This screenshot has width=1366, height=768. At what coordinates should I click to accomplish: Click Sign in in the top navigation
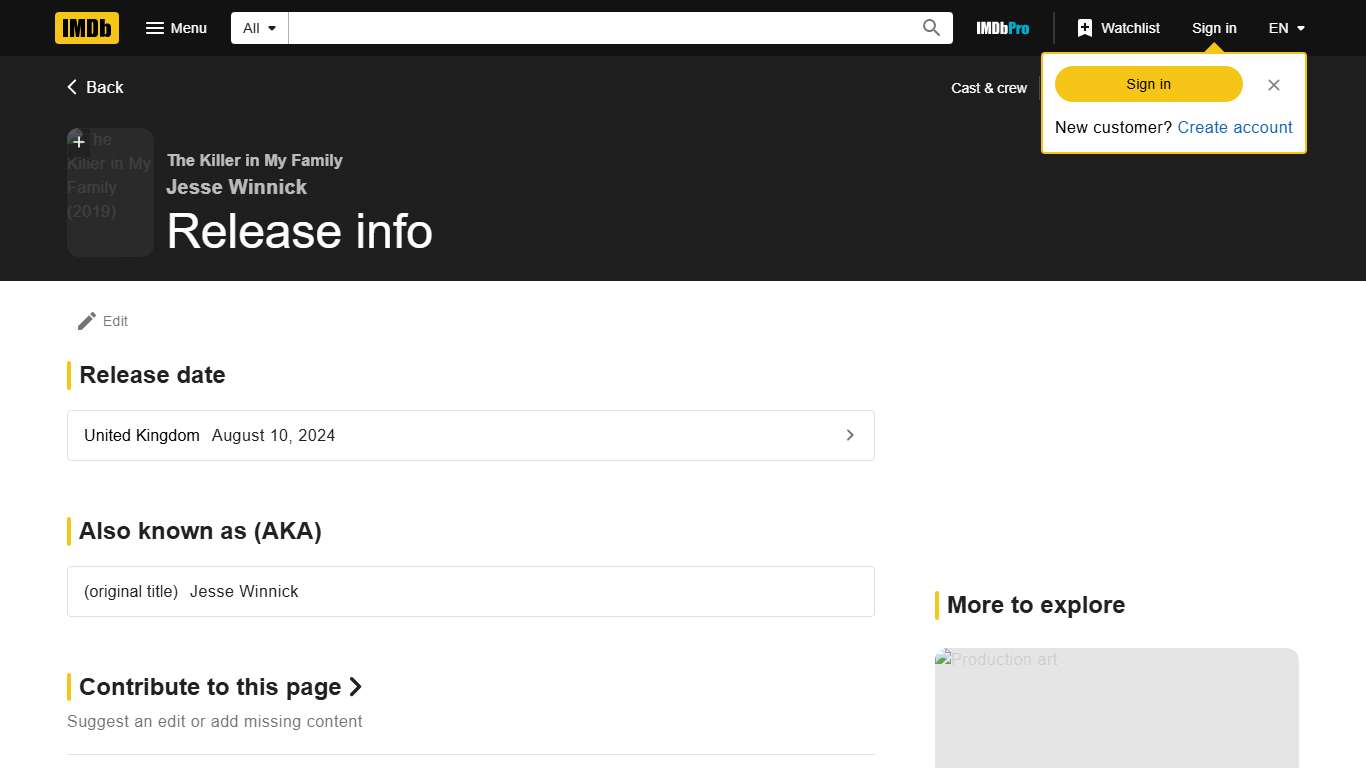(x=1213, y=28)
